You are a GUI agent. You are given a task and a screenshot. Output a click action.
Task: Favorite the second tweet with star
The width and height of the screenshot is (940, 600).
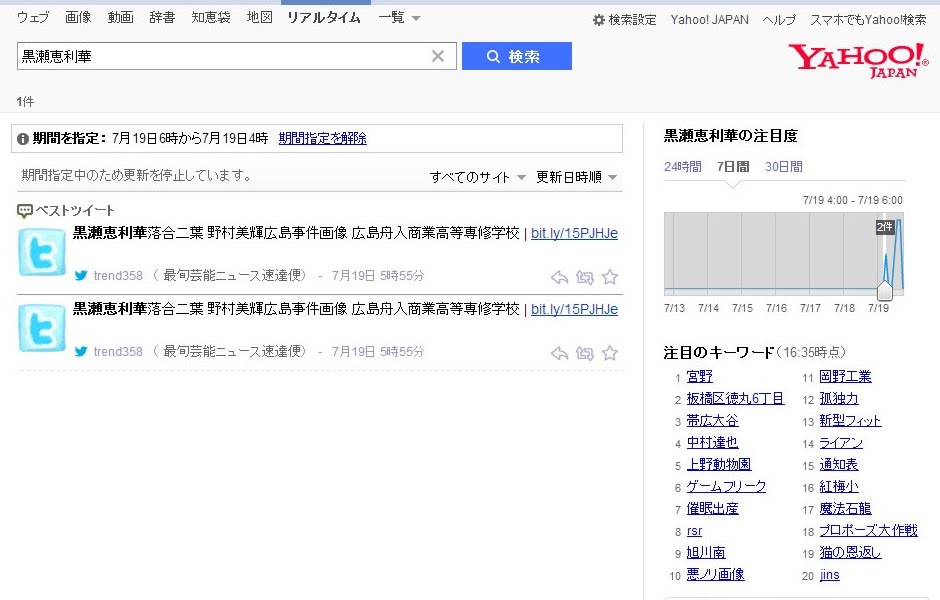(610, 352)
